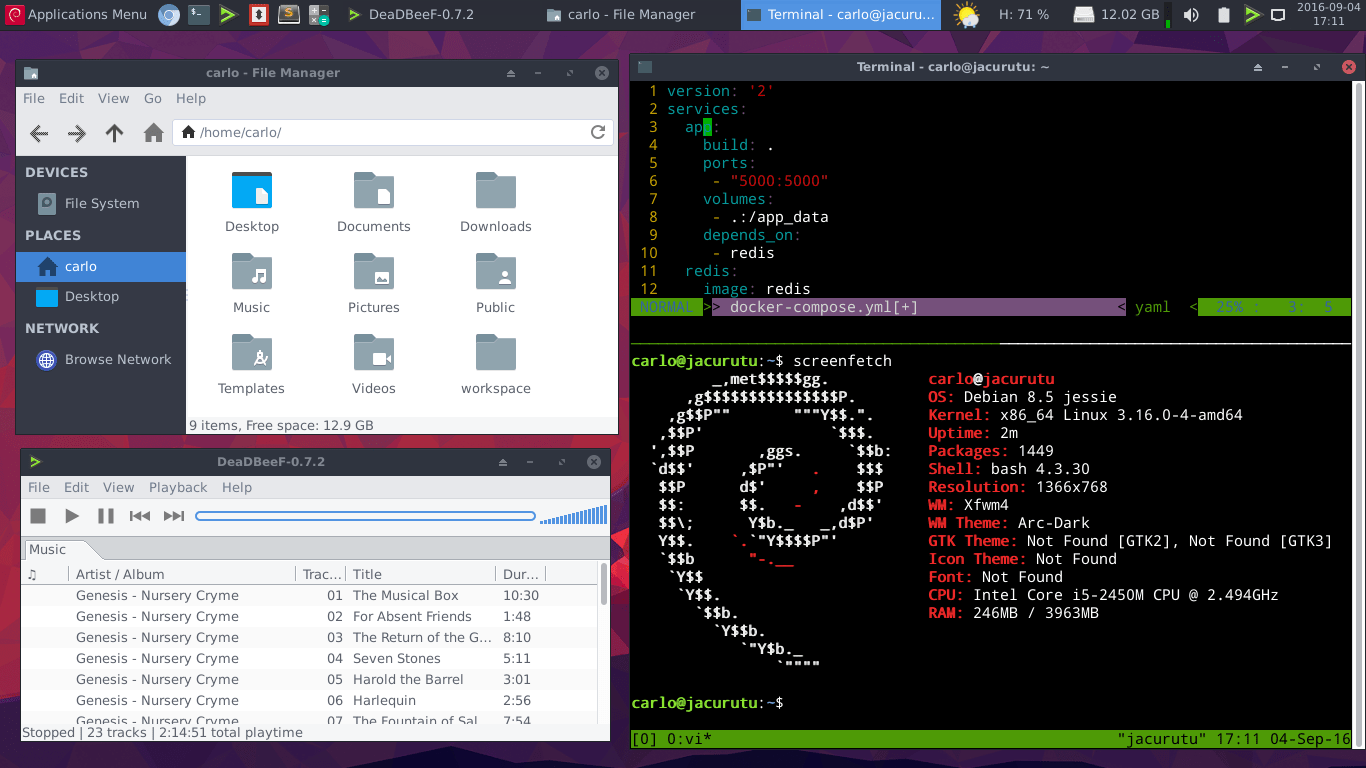Navigate up one directory in File Manager
The width and height of the screenshot is (1366, 768).
click(x=114, y=132)
